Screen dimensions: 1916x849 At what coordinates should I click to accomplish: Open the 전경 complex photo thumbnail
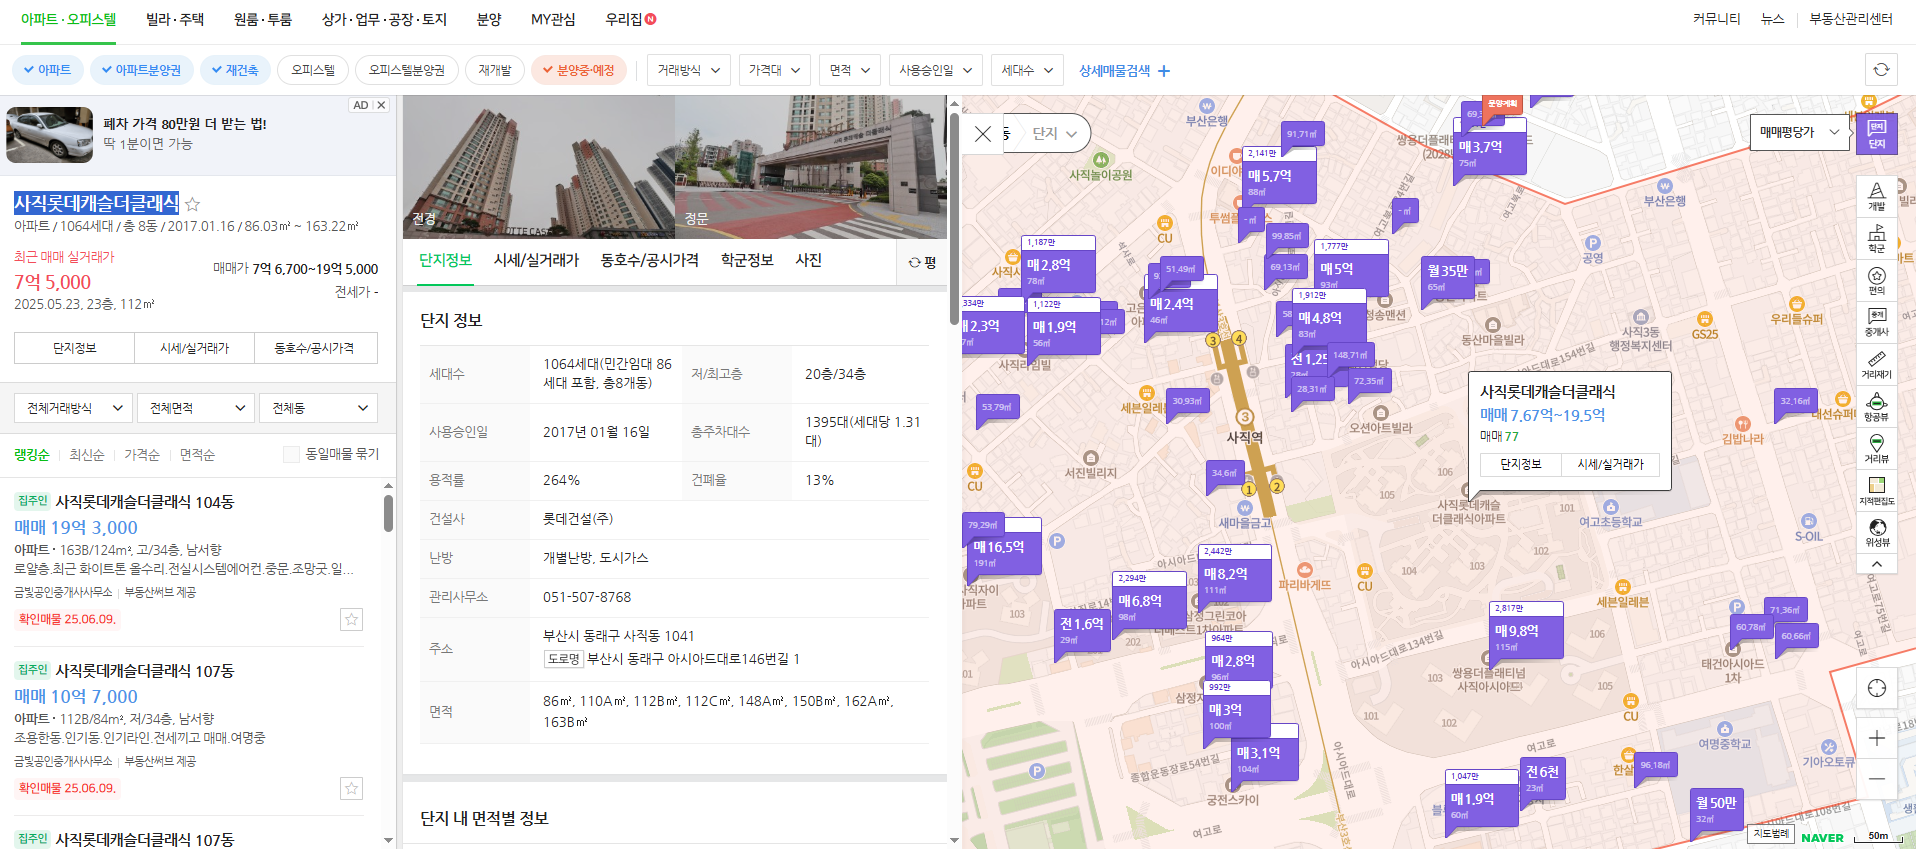tap(539, 168)
